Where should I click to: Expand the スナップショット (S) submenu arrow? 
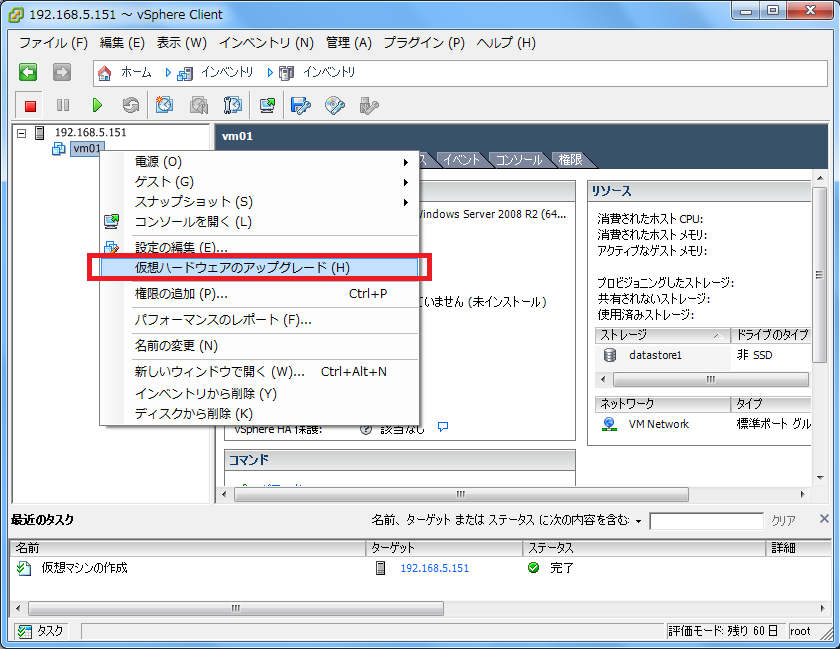point(406,202)
